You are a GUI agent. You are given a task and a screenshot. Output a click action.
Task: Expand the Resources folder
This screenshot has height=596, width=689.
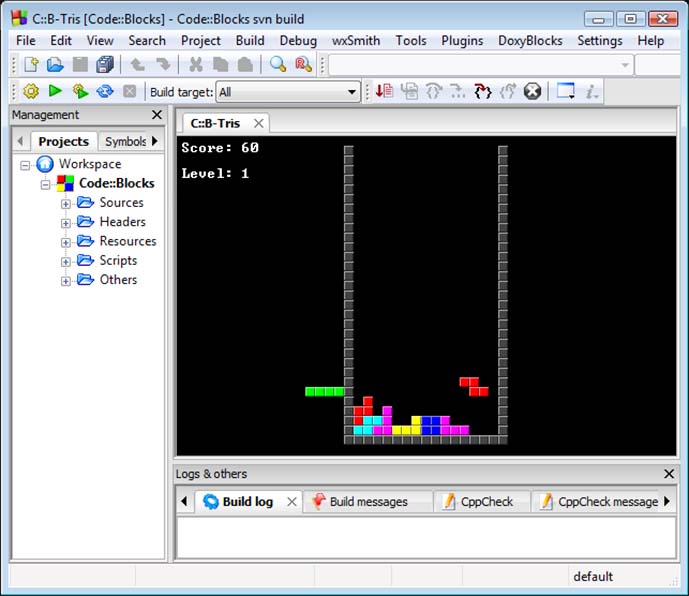[x=65, y=243]
